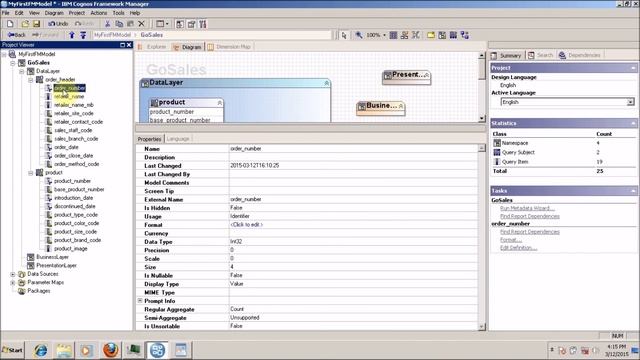Click the Up one level arrow icon
The image size is (640, 360).
(72, 35)
